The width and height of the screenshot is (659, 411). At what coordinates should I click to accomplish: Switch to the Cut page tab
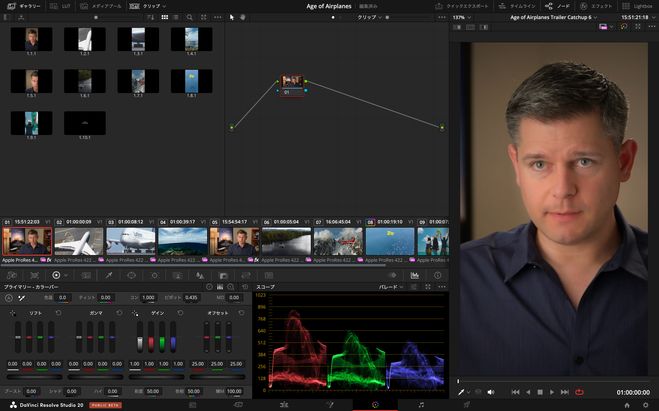coord(238,405)
